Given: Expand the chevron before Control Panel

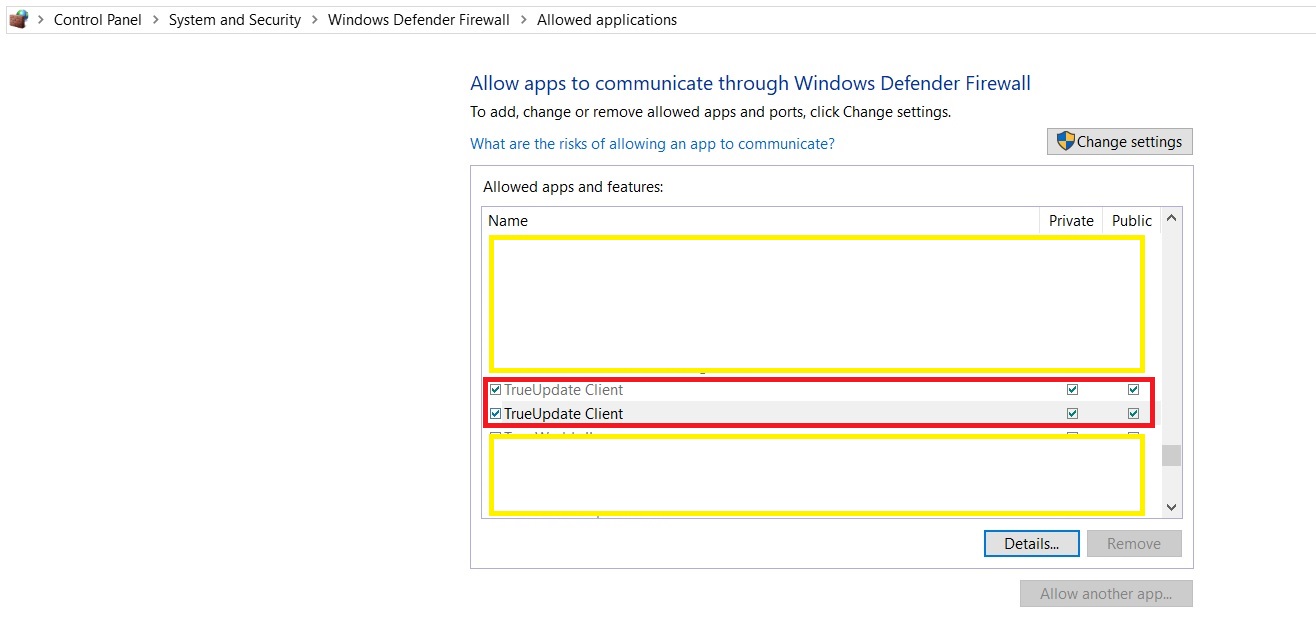Looking at the screenshot, I should coord(41,20).
